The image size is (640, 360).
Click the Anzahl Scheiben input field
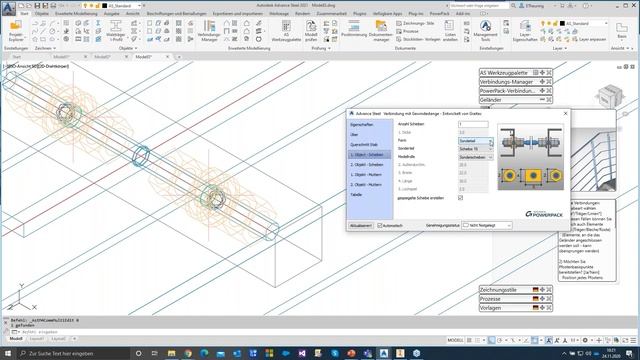pos(473,124)
